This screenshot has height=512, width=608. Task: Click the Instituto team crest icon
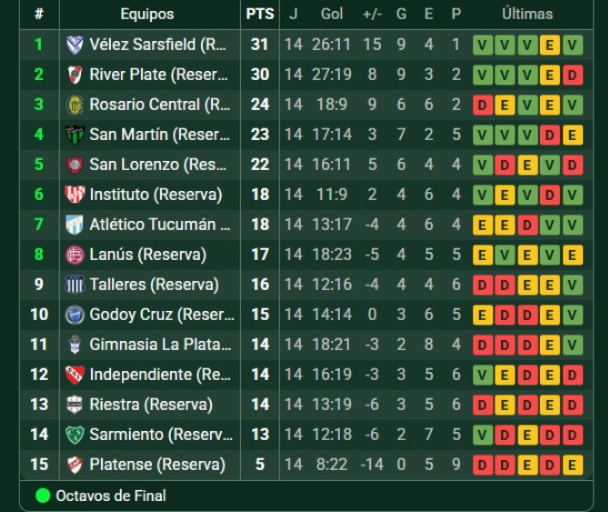(x=74, y=195)
